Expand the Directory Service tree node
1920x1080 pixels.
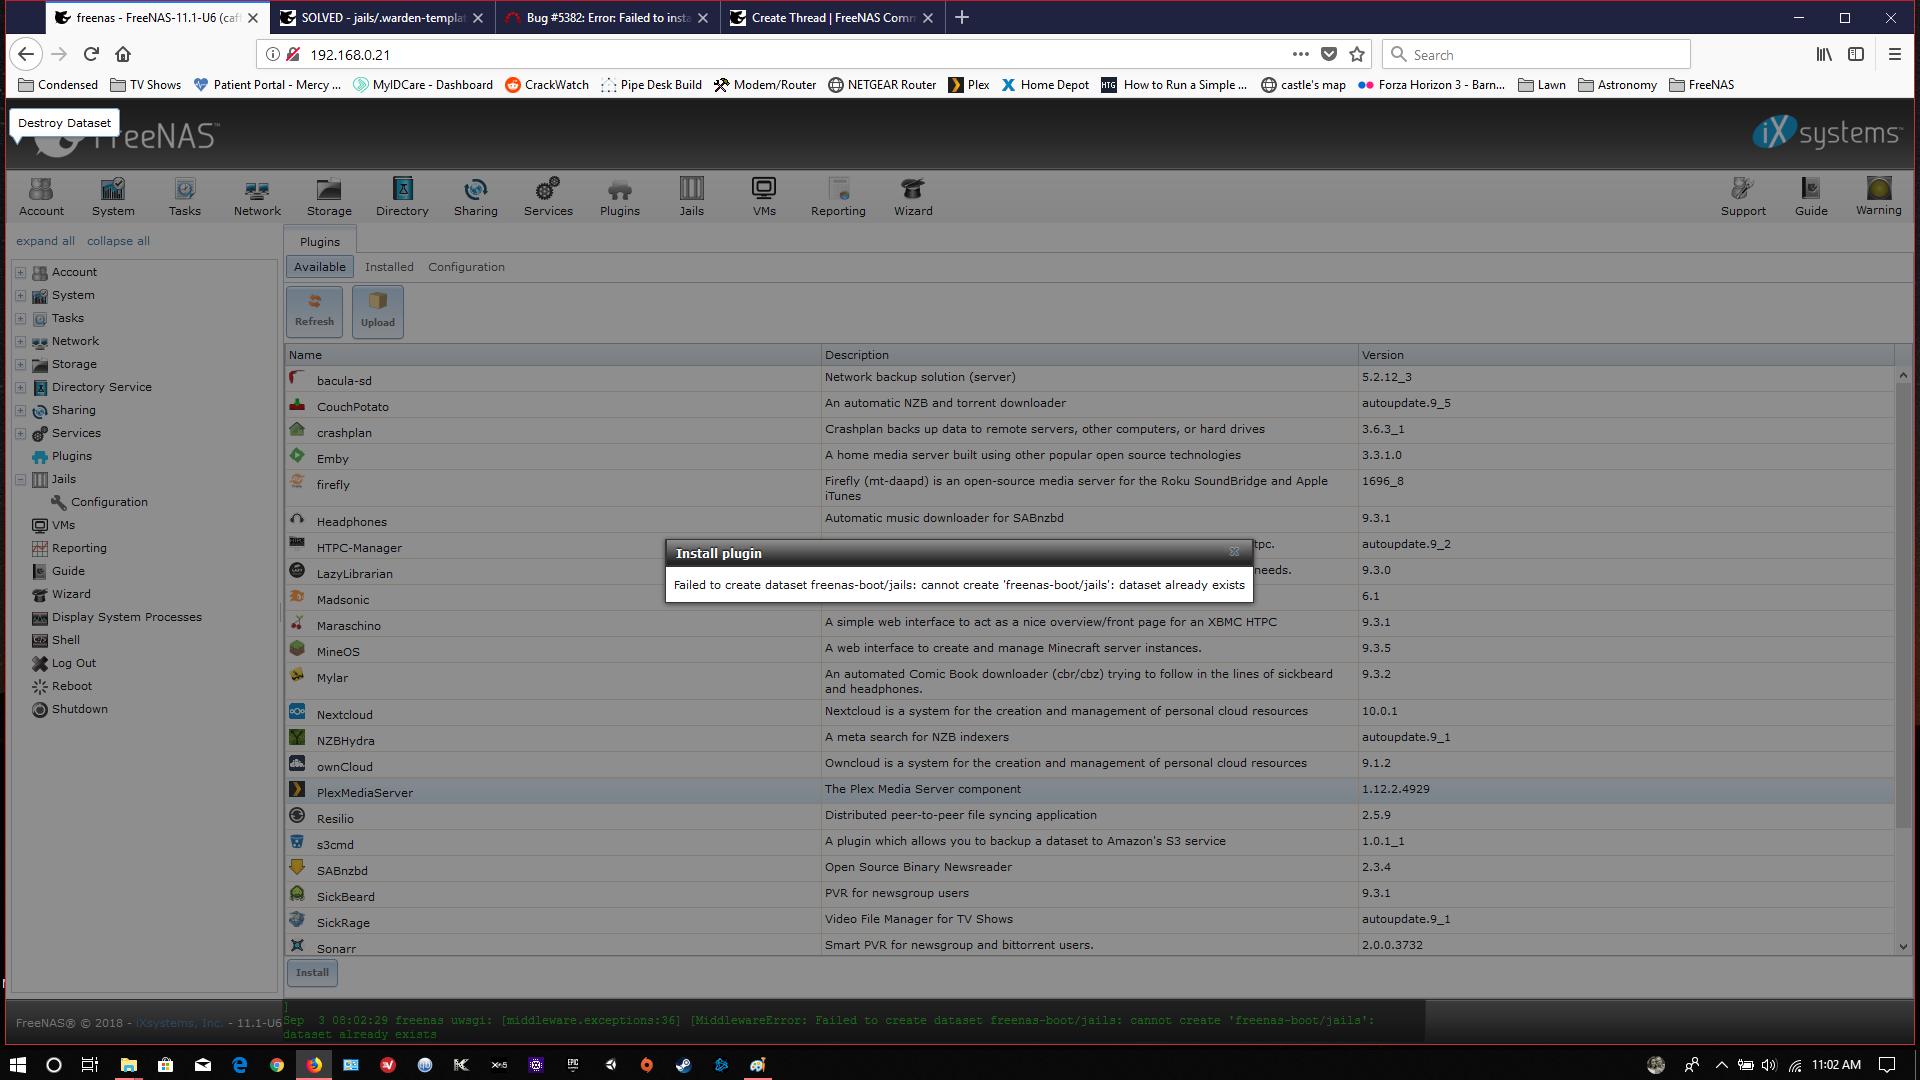(x=20, y=387)
